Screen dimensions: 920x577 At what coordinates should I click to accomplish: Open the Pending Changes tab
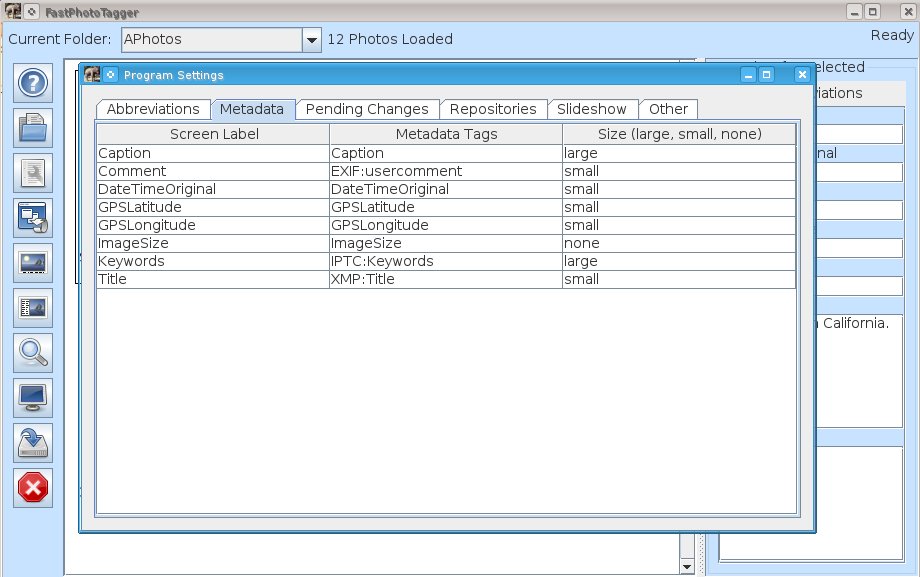pos(366,109)
